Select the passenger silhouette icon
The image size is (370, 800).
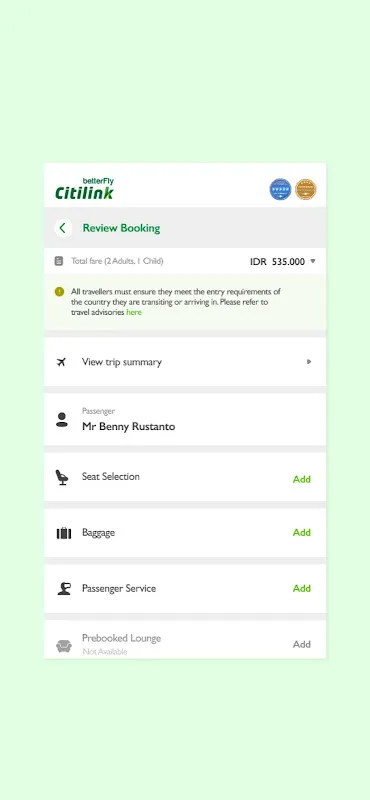(x=62, y=420)
